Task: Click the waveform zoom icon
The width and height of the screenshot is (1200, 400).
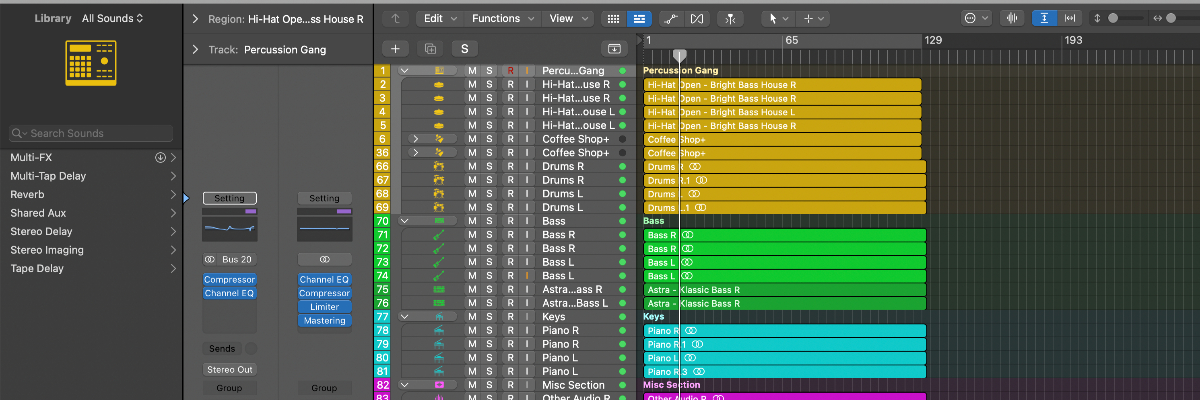Action: (1013, 18)
